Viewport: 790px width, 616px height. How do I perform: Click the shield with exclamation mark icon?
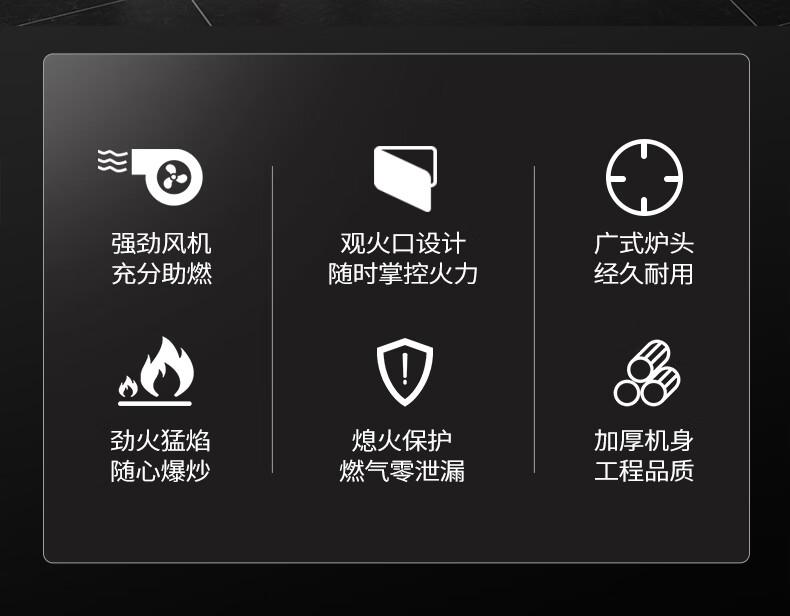(405, 372)
